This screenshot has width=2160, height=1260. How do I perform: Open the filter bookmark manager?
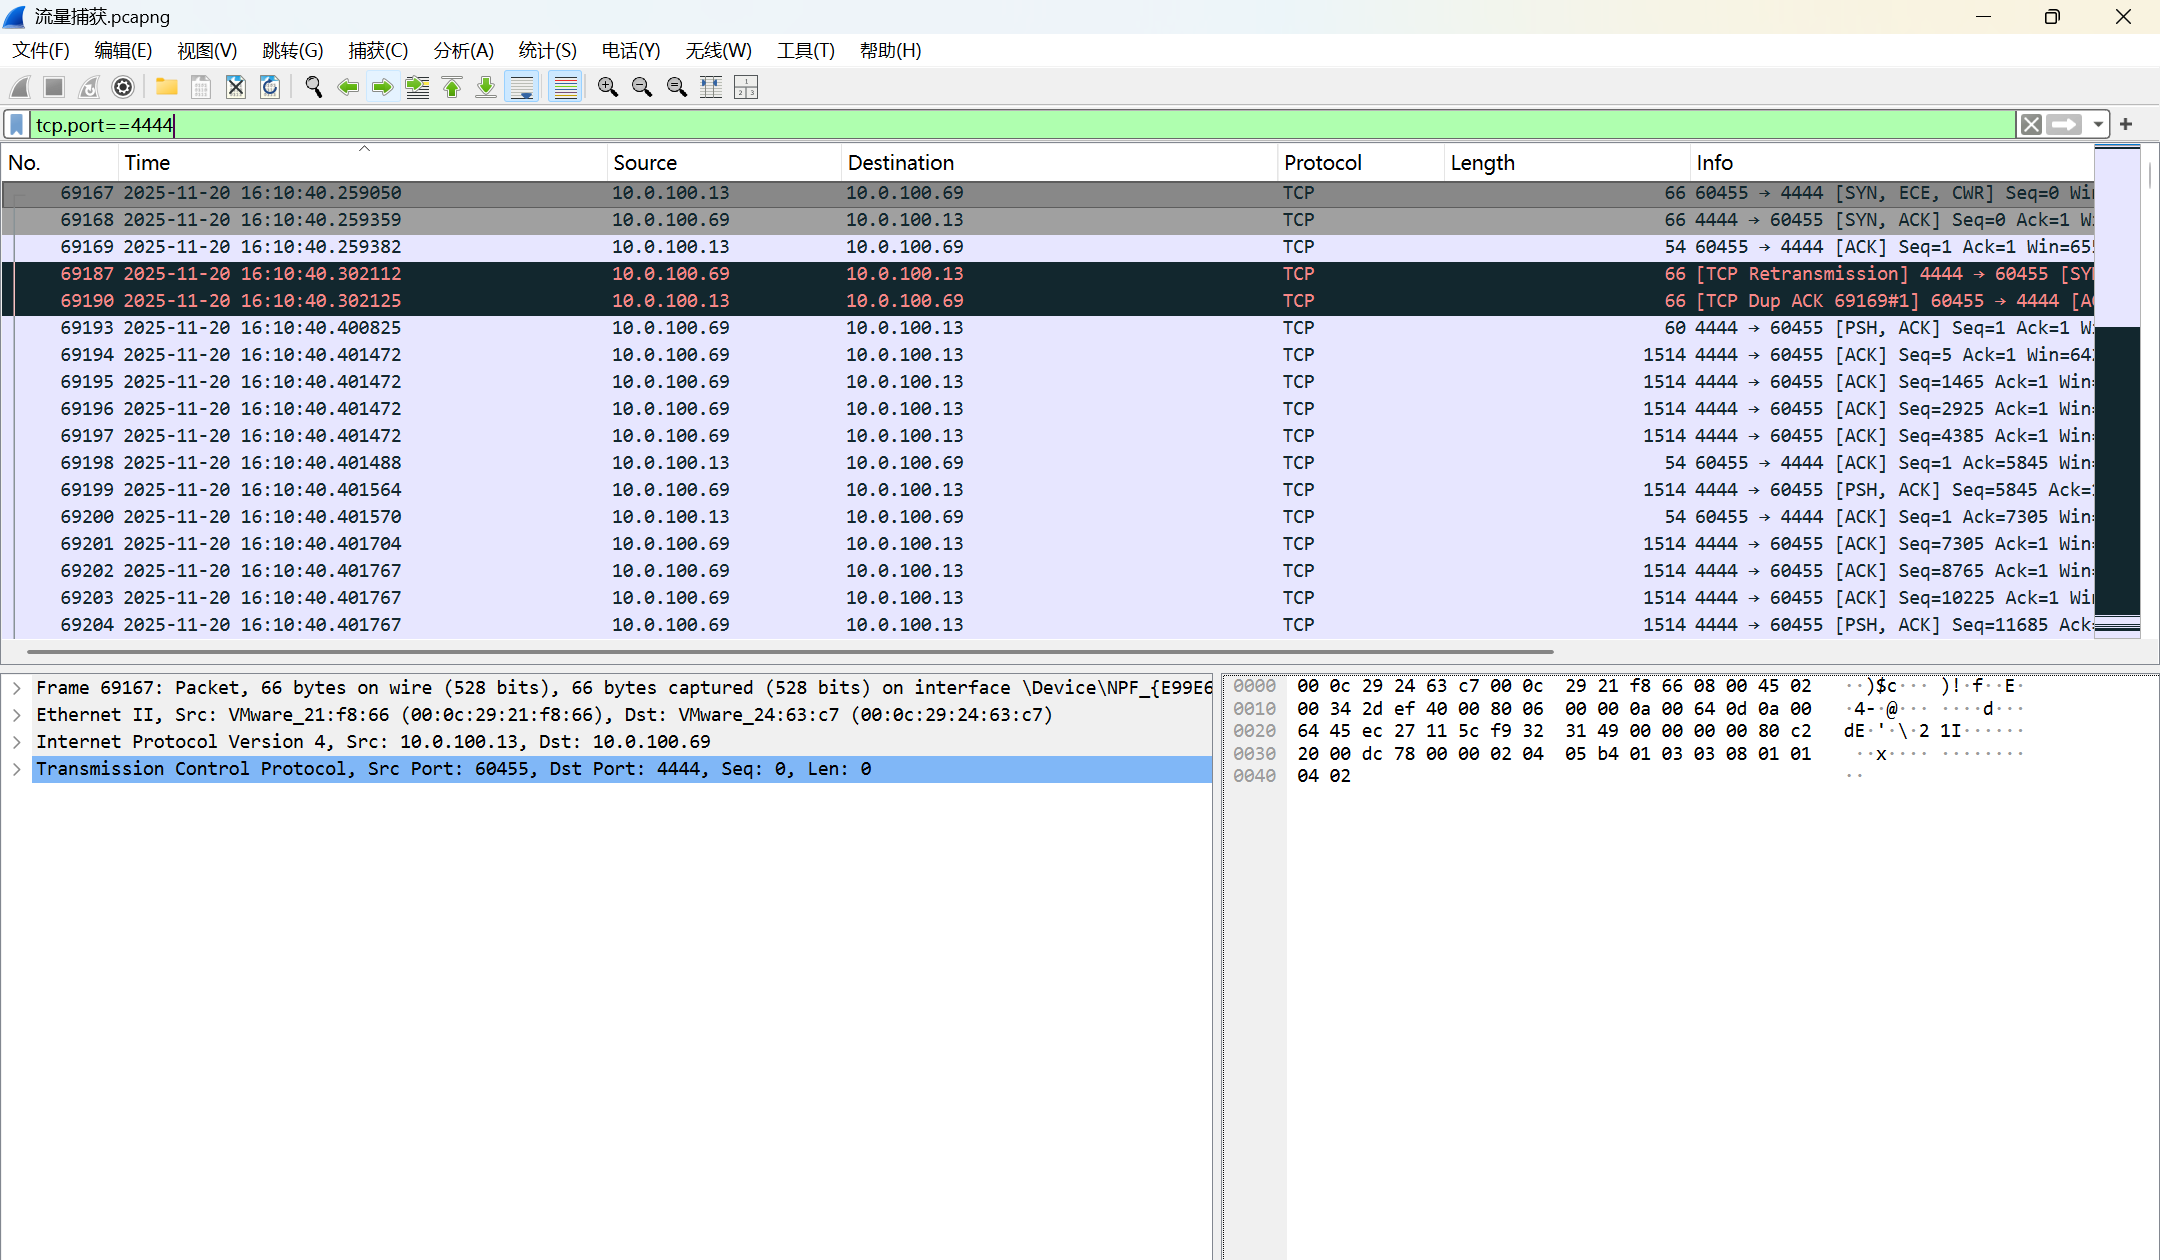click(17, 125)
